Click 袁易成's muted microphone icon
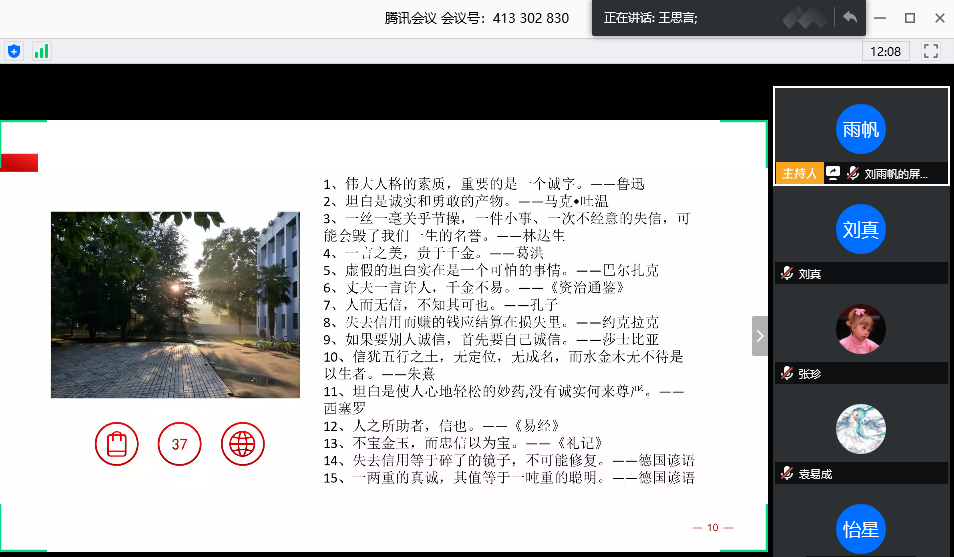Viewport: 954px width, 557px height. 787,473
